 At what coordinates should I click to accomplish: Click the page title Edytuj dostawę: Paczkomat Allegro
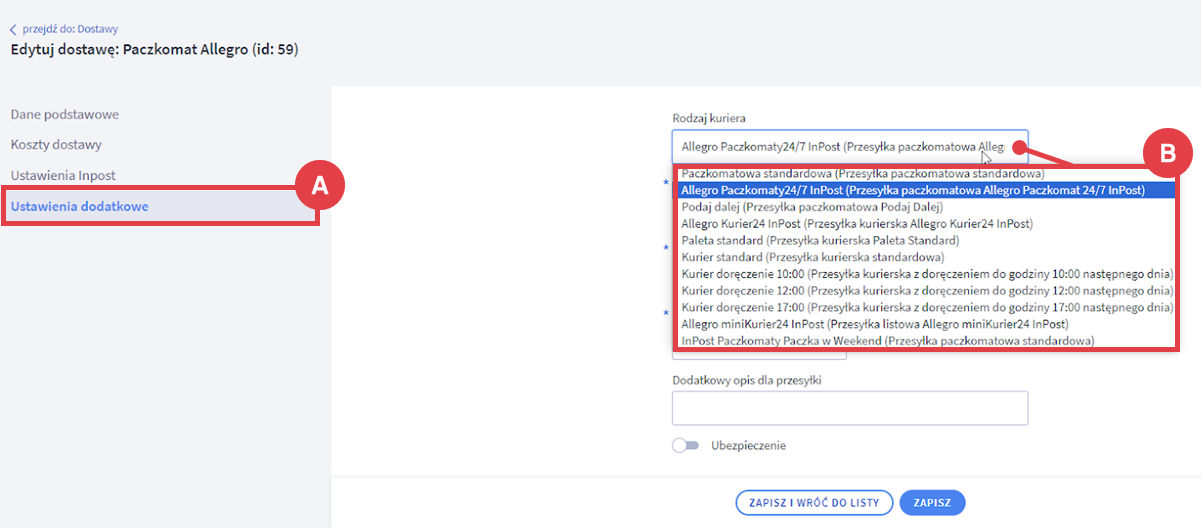click(154, 49)
